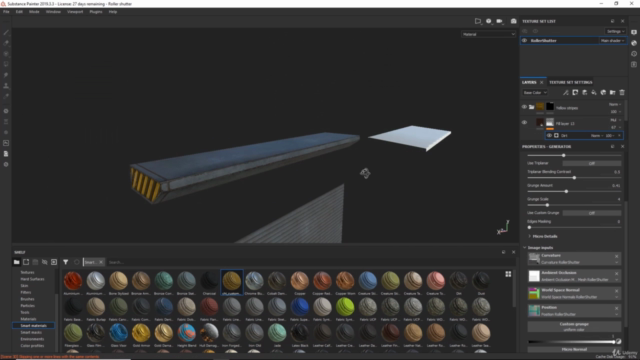Open the camera selection icon in viewport
640x360 pixels.
[500, 21]
